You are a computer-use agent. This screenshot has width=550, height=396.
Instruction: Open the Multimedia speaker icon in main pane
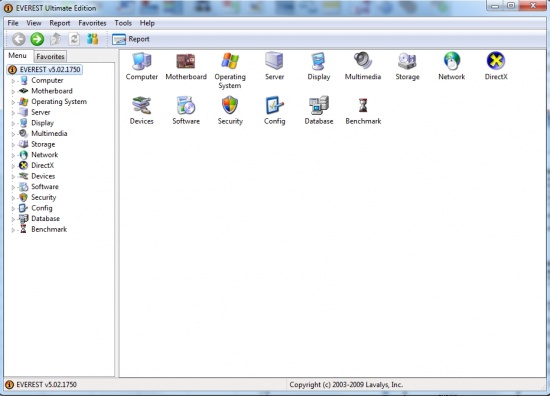(x=363, y=61)
